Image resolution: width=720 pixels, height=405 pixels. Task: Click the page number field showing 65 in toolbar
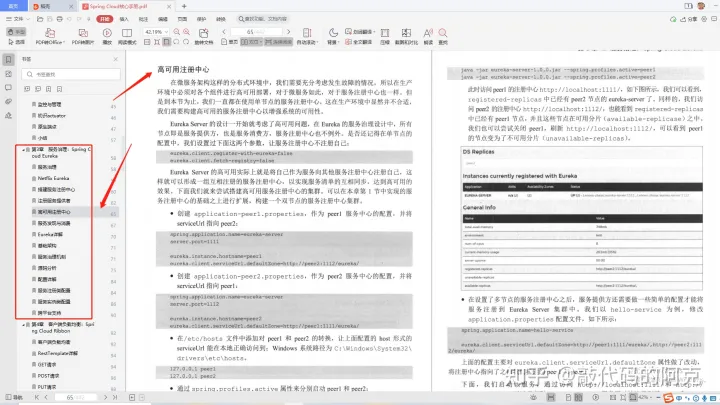256,32
